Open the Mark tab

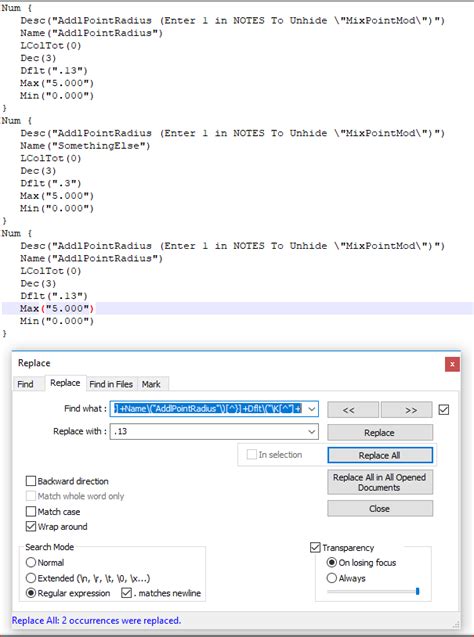click(x=151, y=384)
